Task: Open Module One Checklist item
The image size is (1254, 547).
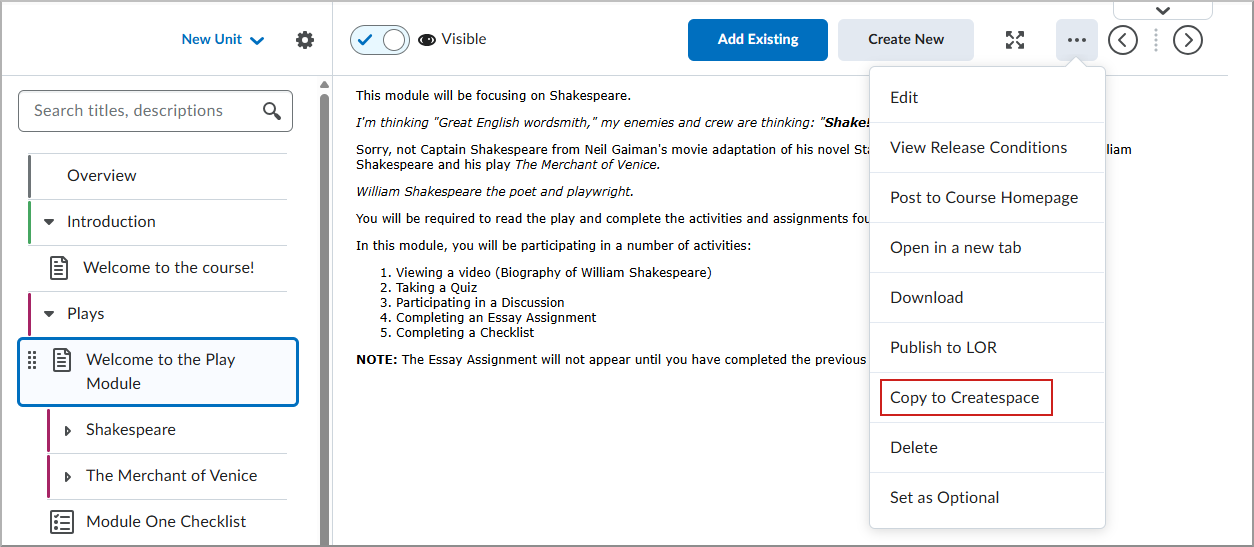Action: point(168,522)
